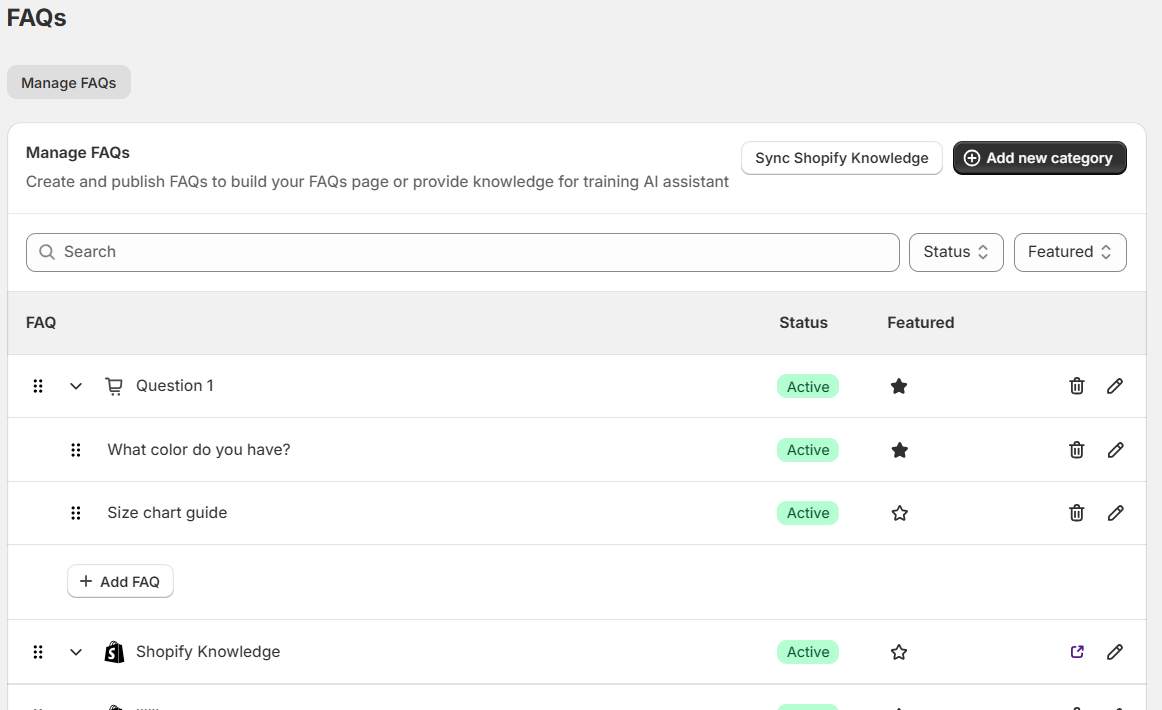Click Add new category button
Image resolution: width=1162 pixels, height=710 pixels.
[x=1039, y=158]
